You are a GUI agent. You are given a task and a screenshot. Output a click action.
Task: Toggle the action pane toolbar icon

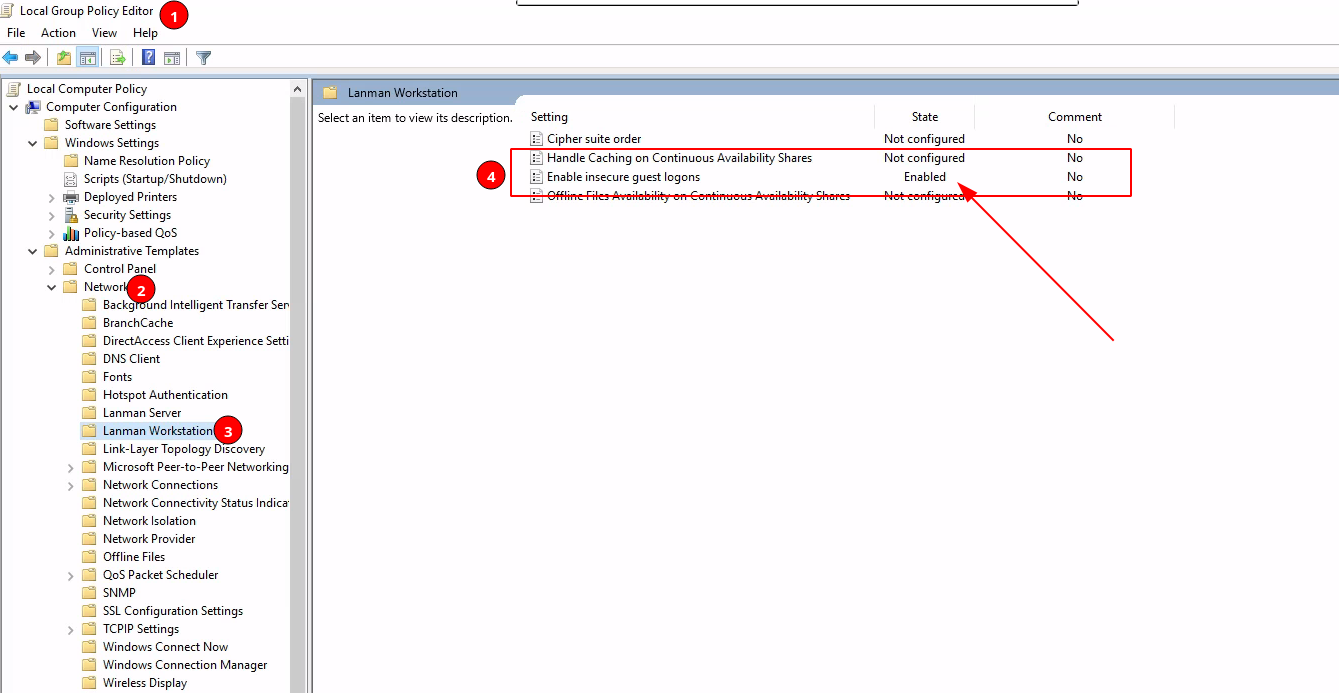(x=172, y=58)
